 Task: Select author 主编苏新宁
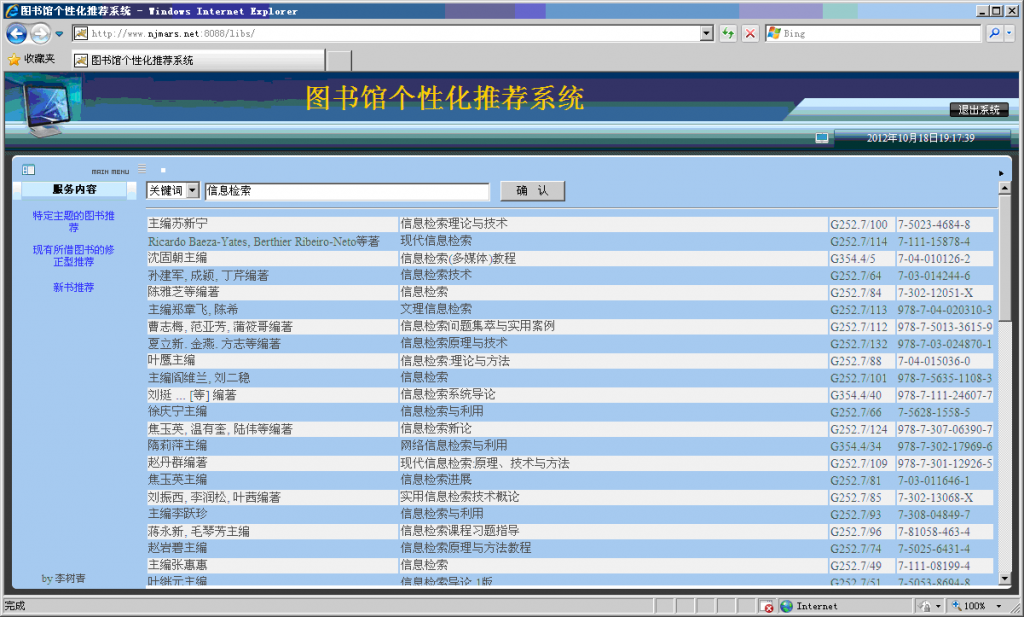[x=178, y=223]
